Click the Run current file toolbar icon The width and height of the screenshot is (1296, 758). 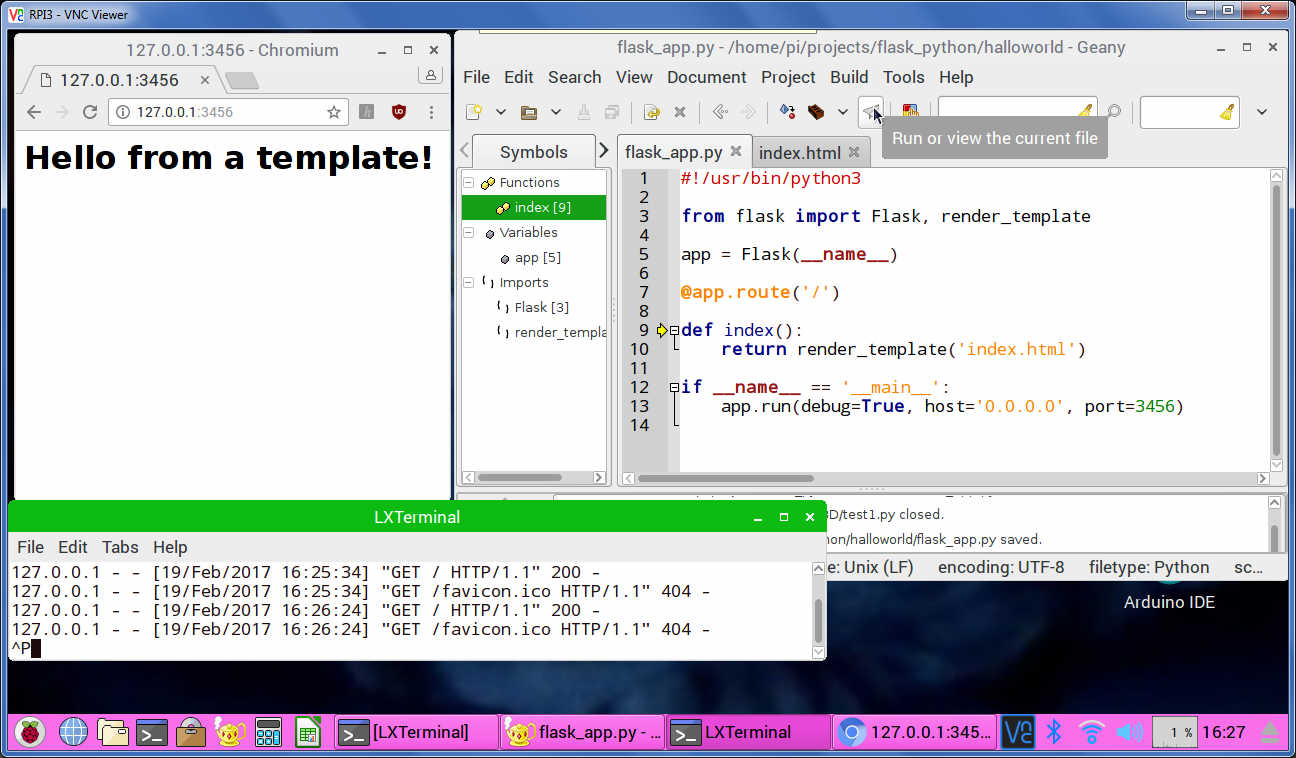871,112
